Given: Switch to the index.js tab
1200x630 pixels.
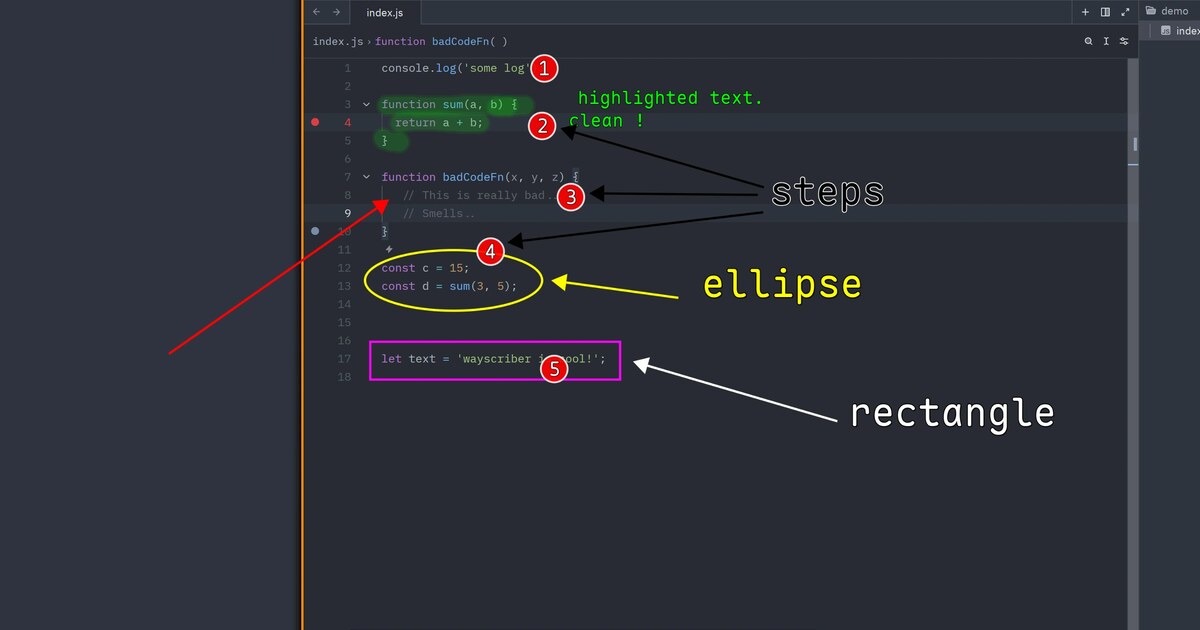Looking at the screenshot, I should 385,12.
